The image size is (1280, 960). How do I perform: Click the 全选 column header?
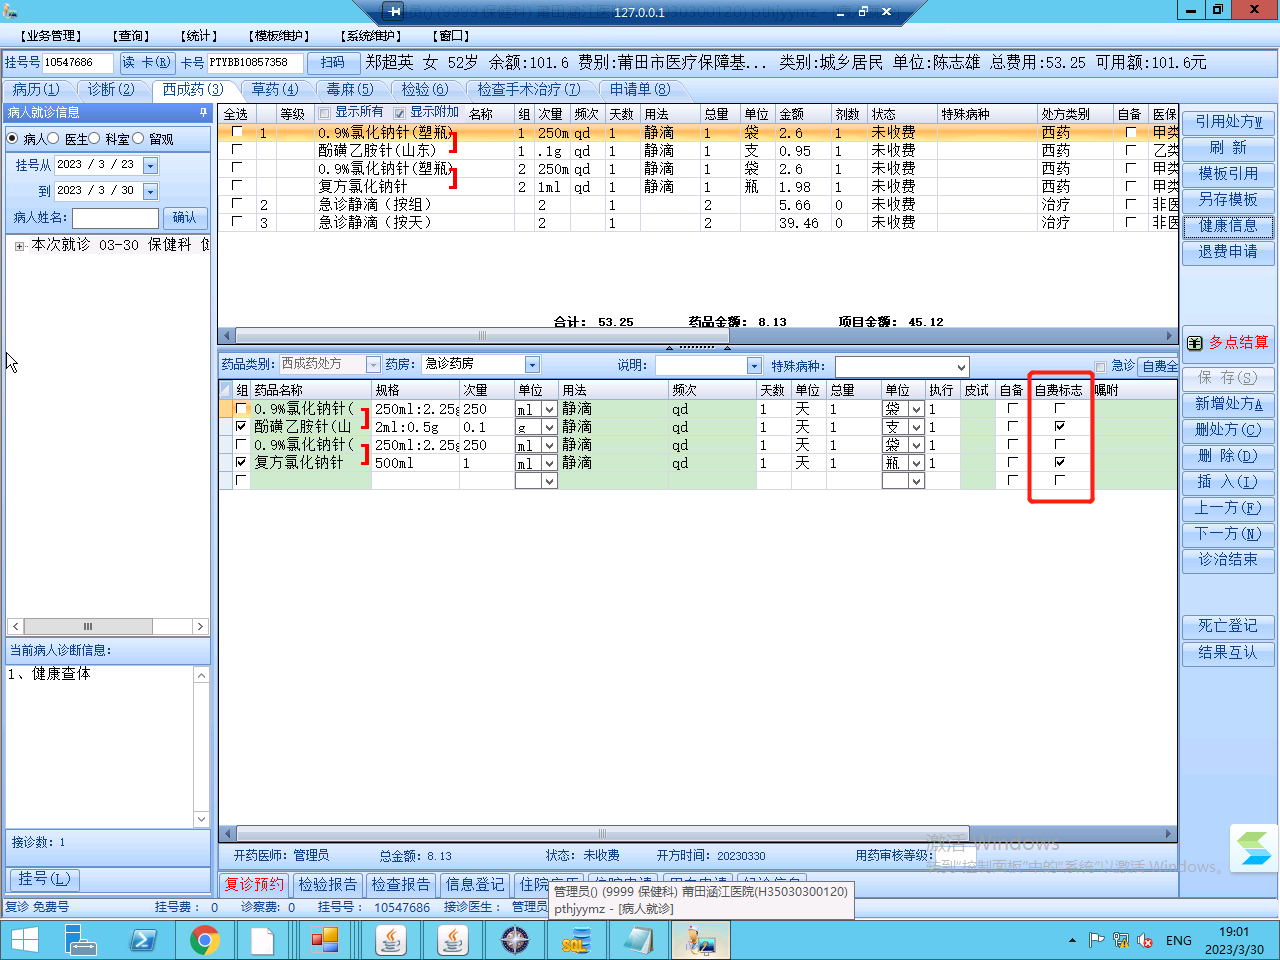pyautogui.click(x=236, y=114)
